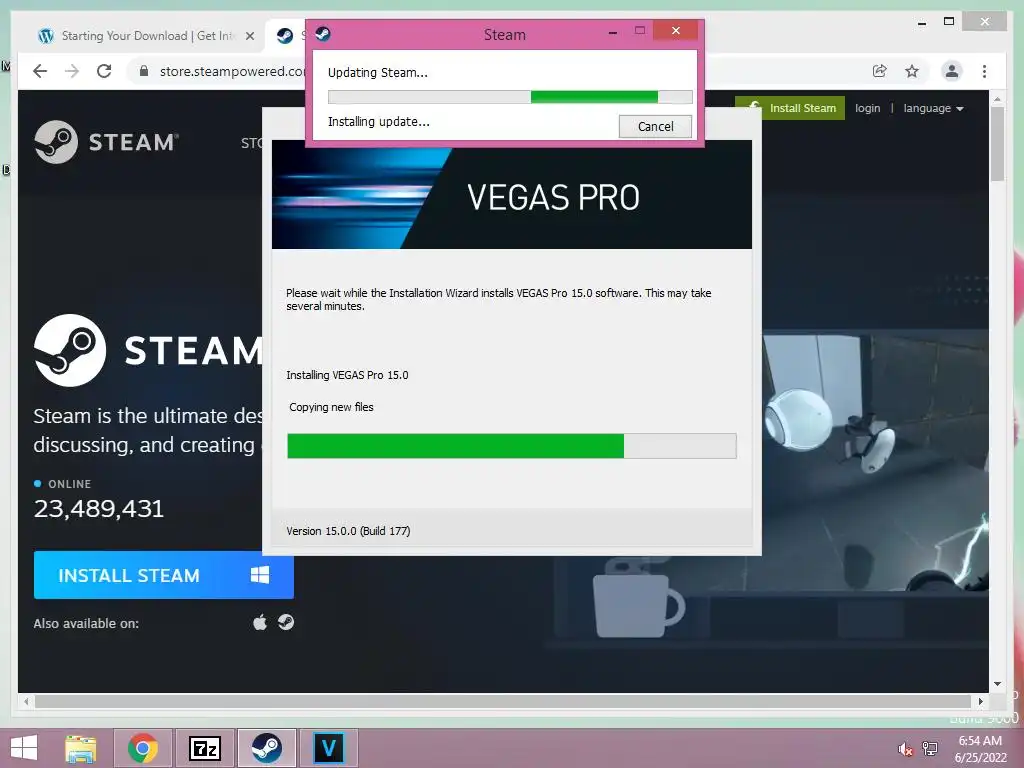Screen dimensions: 1024x768
Task: Share this page from Chrome toolbar
Action: [880, 71]
